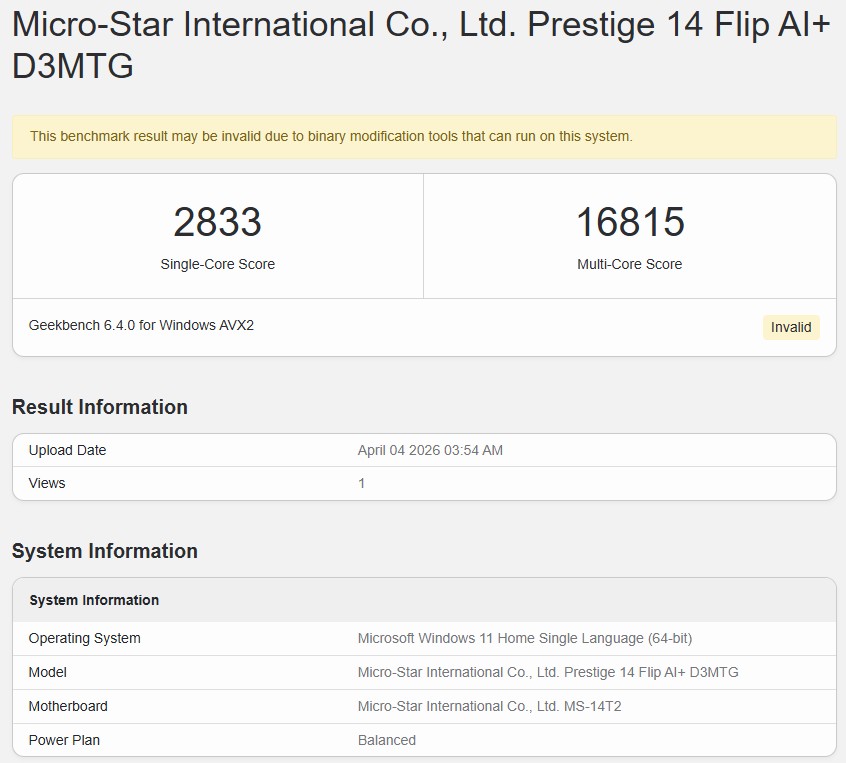Click the Power Plan label
Screen dimensions: 846x763
click(64, 740)
